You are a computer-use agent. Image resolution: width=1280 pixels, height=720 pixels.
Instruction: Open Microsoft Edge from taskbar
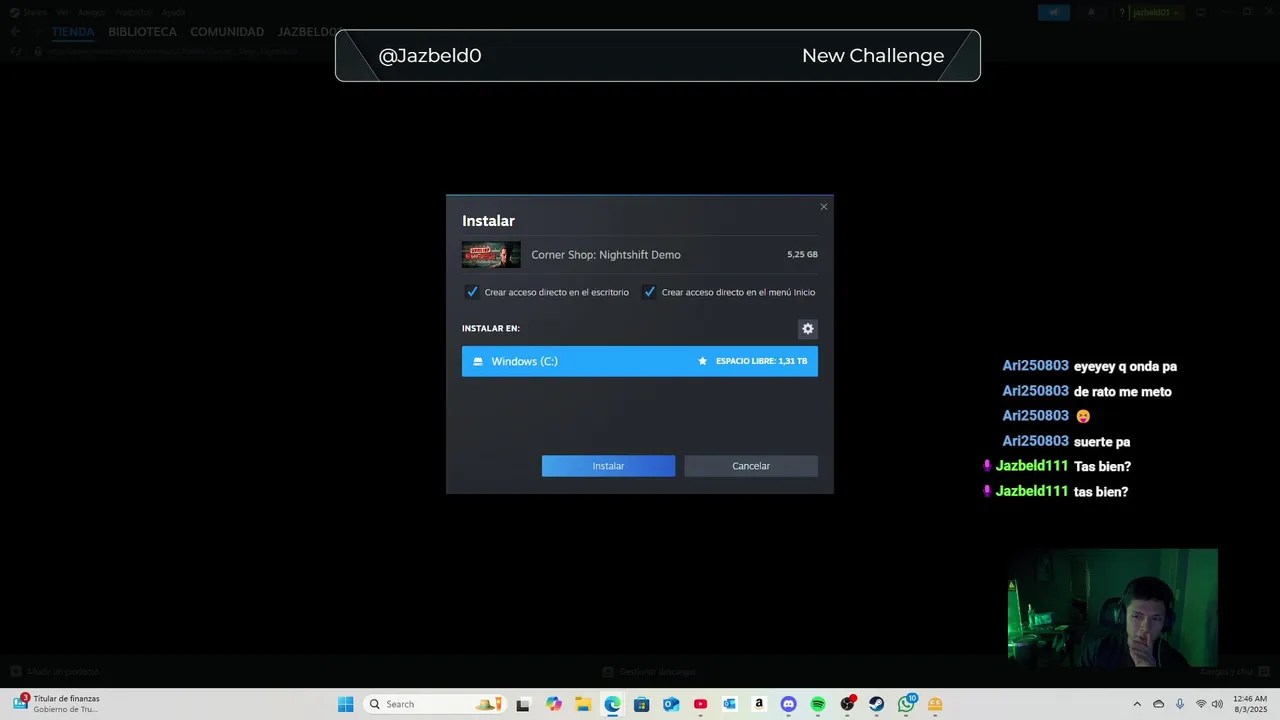(612, 704)
